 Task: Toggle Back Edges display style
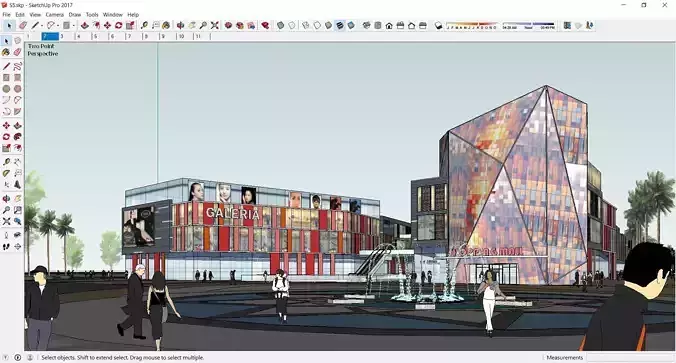click(292, 25)
